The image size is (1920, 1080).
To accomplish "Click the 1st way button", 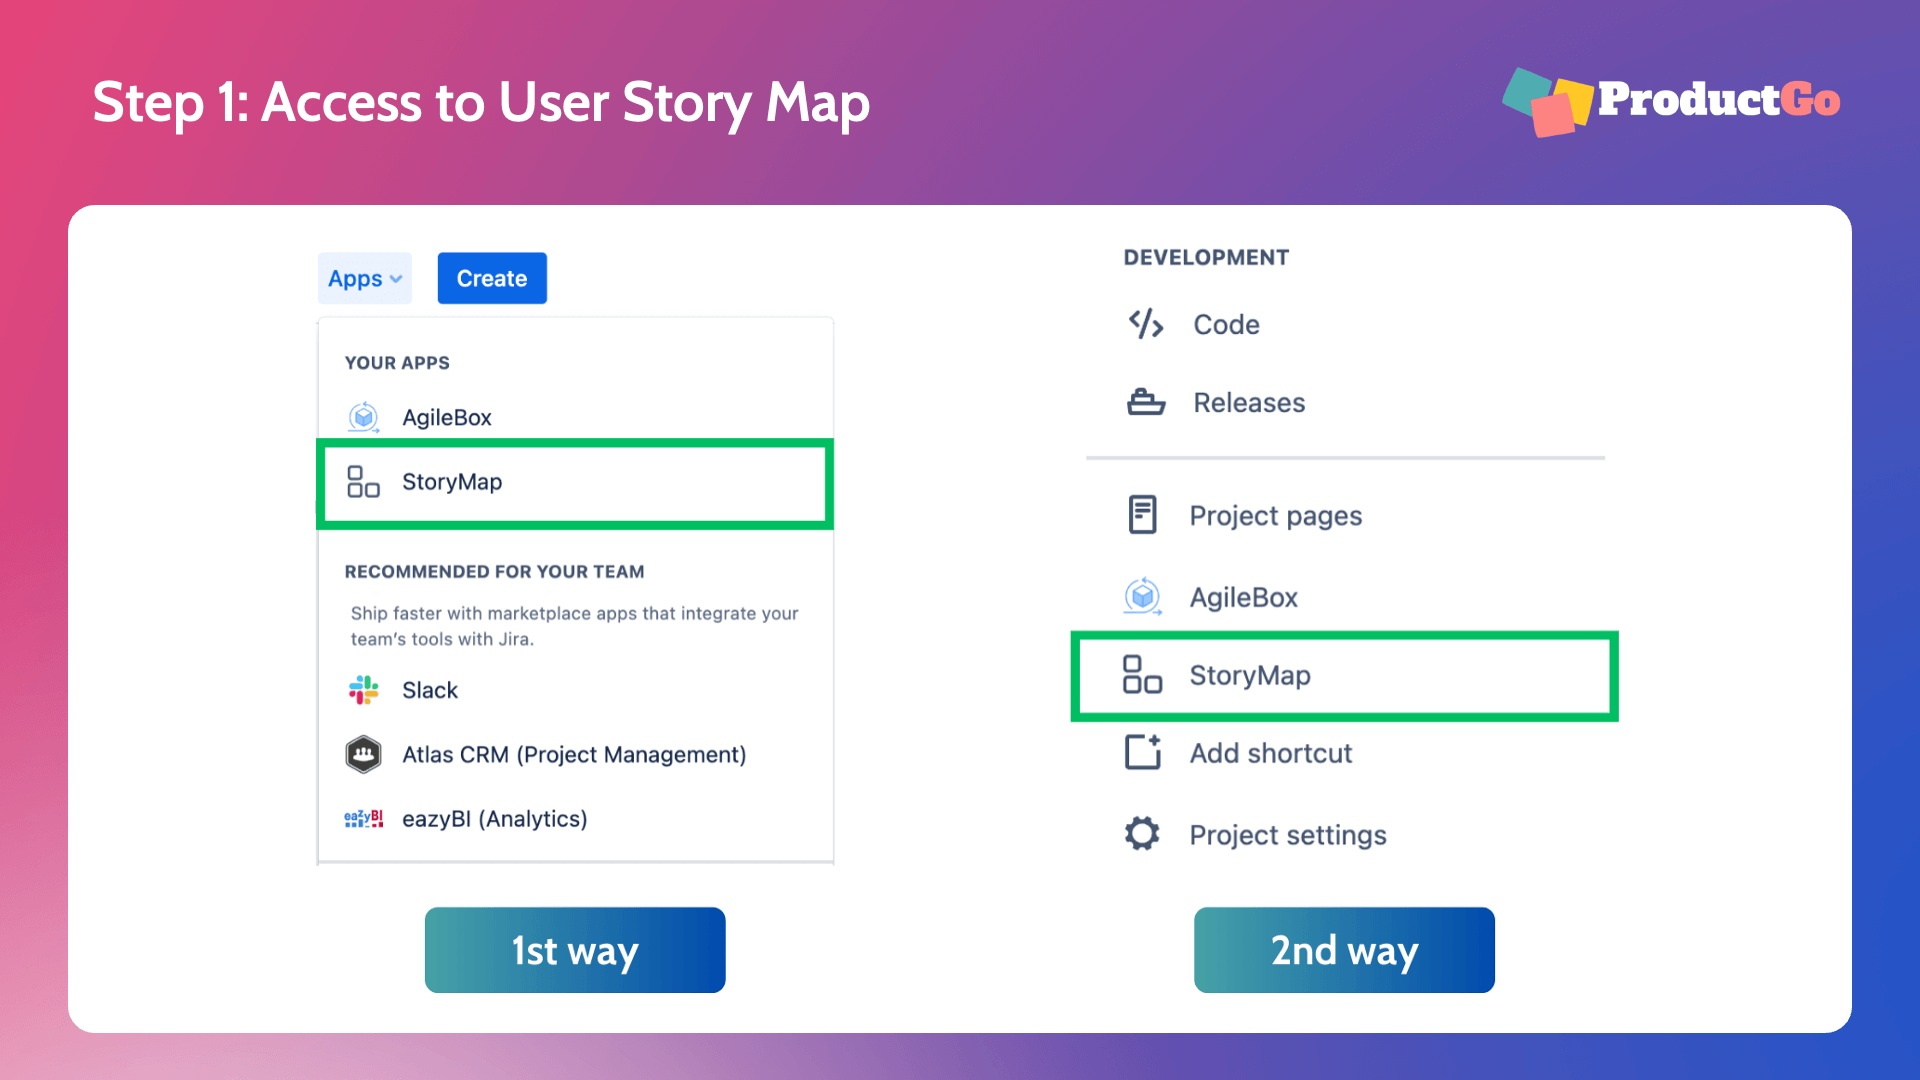I will 575,950.
